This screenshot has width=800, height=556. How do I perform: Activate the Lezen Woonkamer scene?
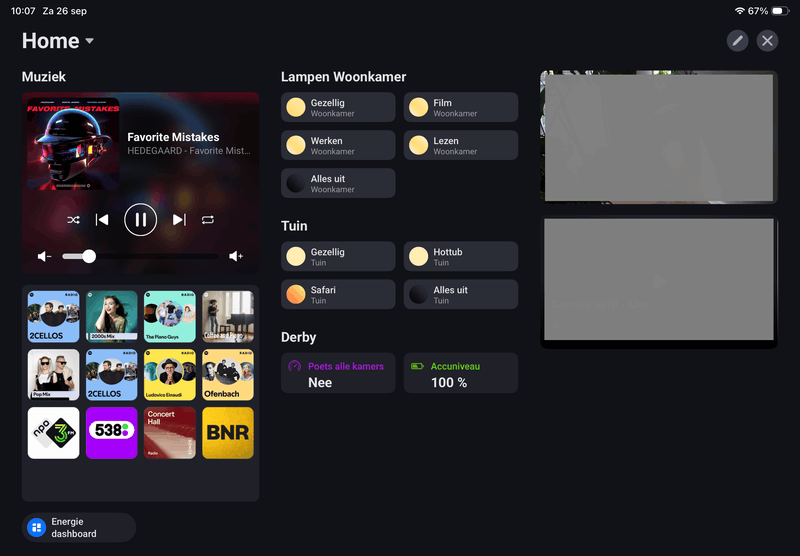pyautogui.click(x=461, y=145)
